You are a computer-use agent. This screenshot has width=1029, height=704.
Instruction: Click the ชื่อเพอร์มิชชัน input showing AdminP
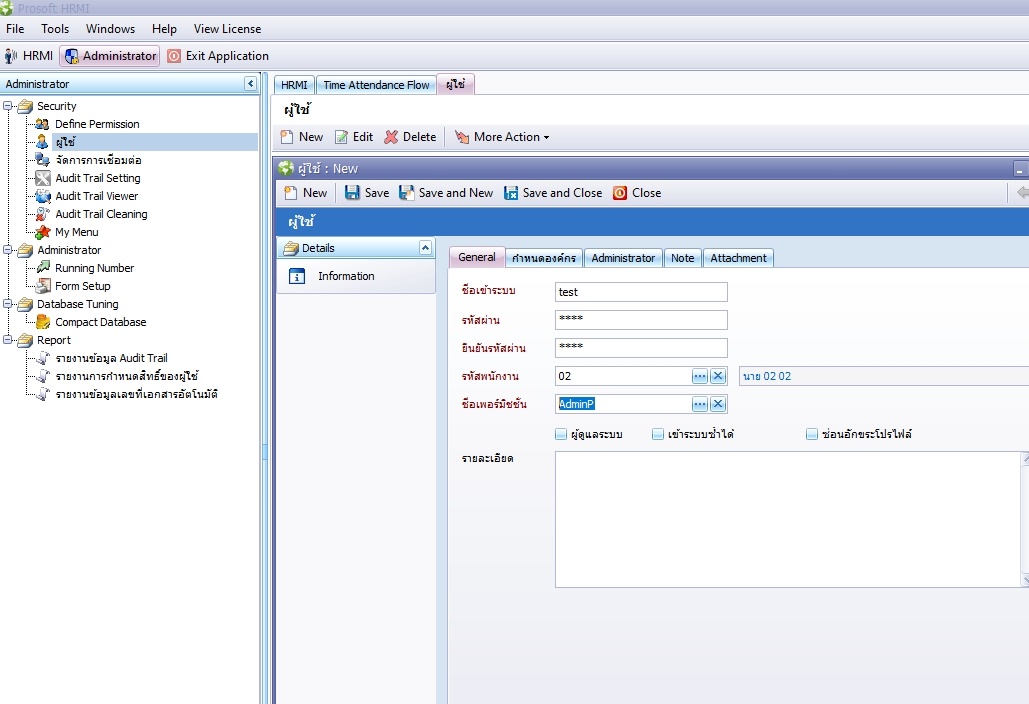pos(623,404)
